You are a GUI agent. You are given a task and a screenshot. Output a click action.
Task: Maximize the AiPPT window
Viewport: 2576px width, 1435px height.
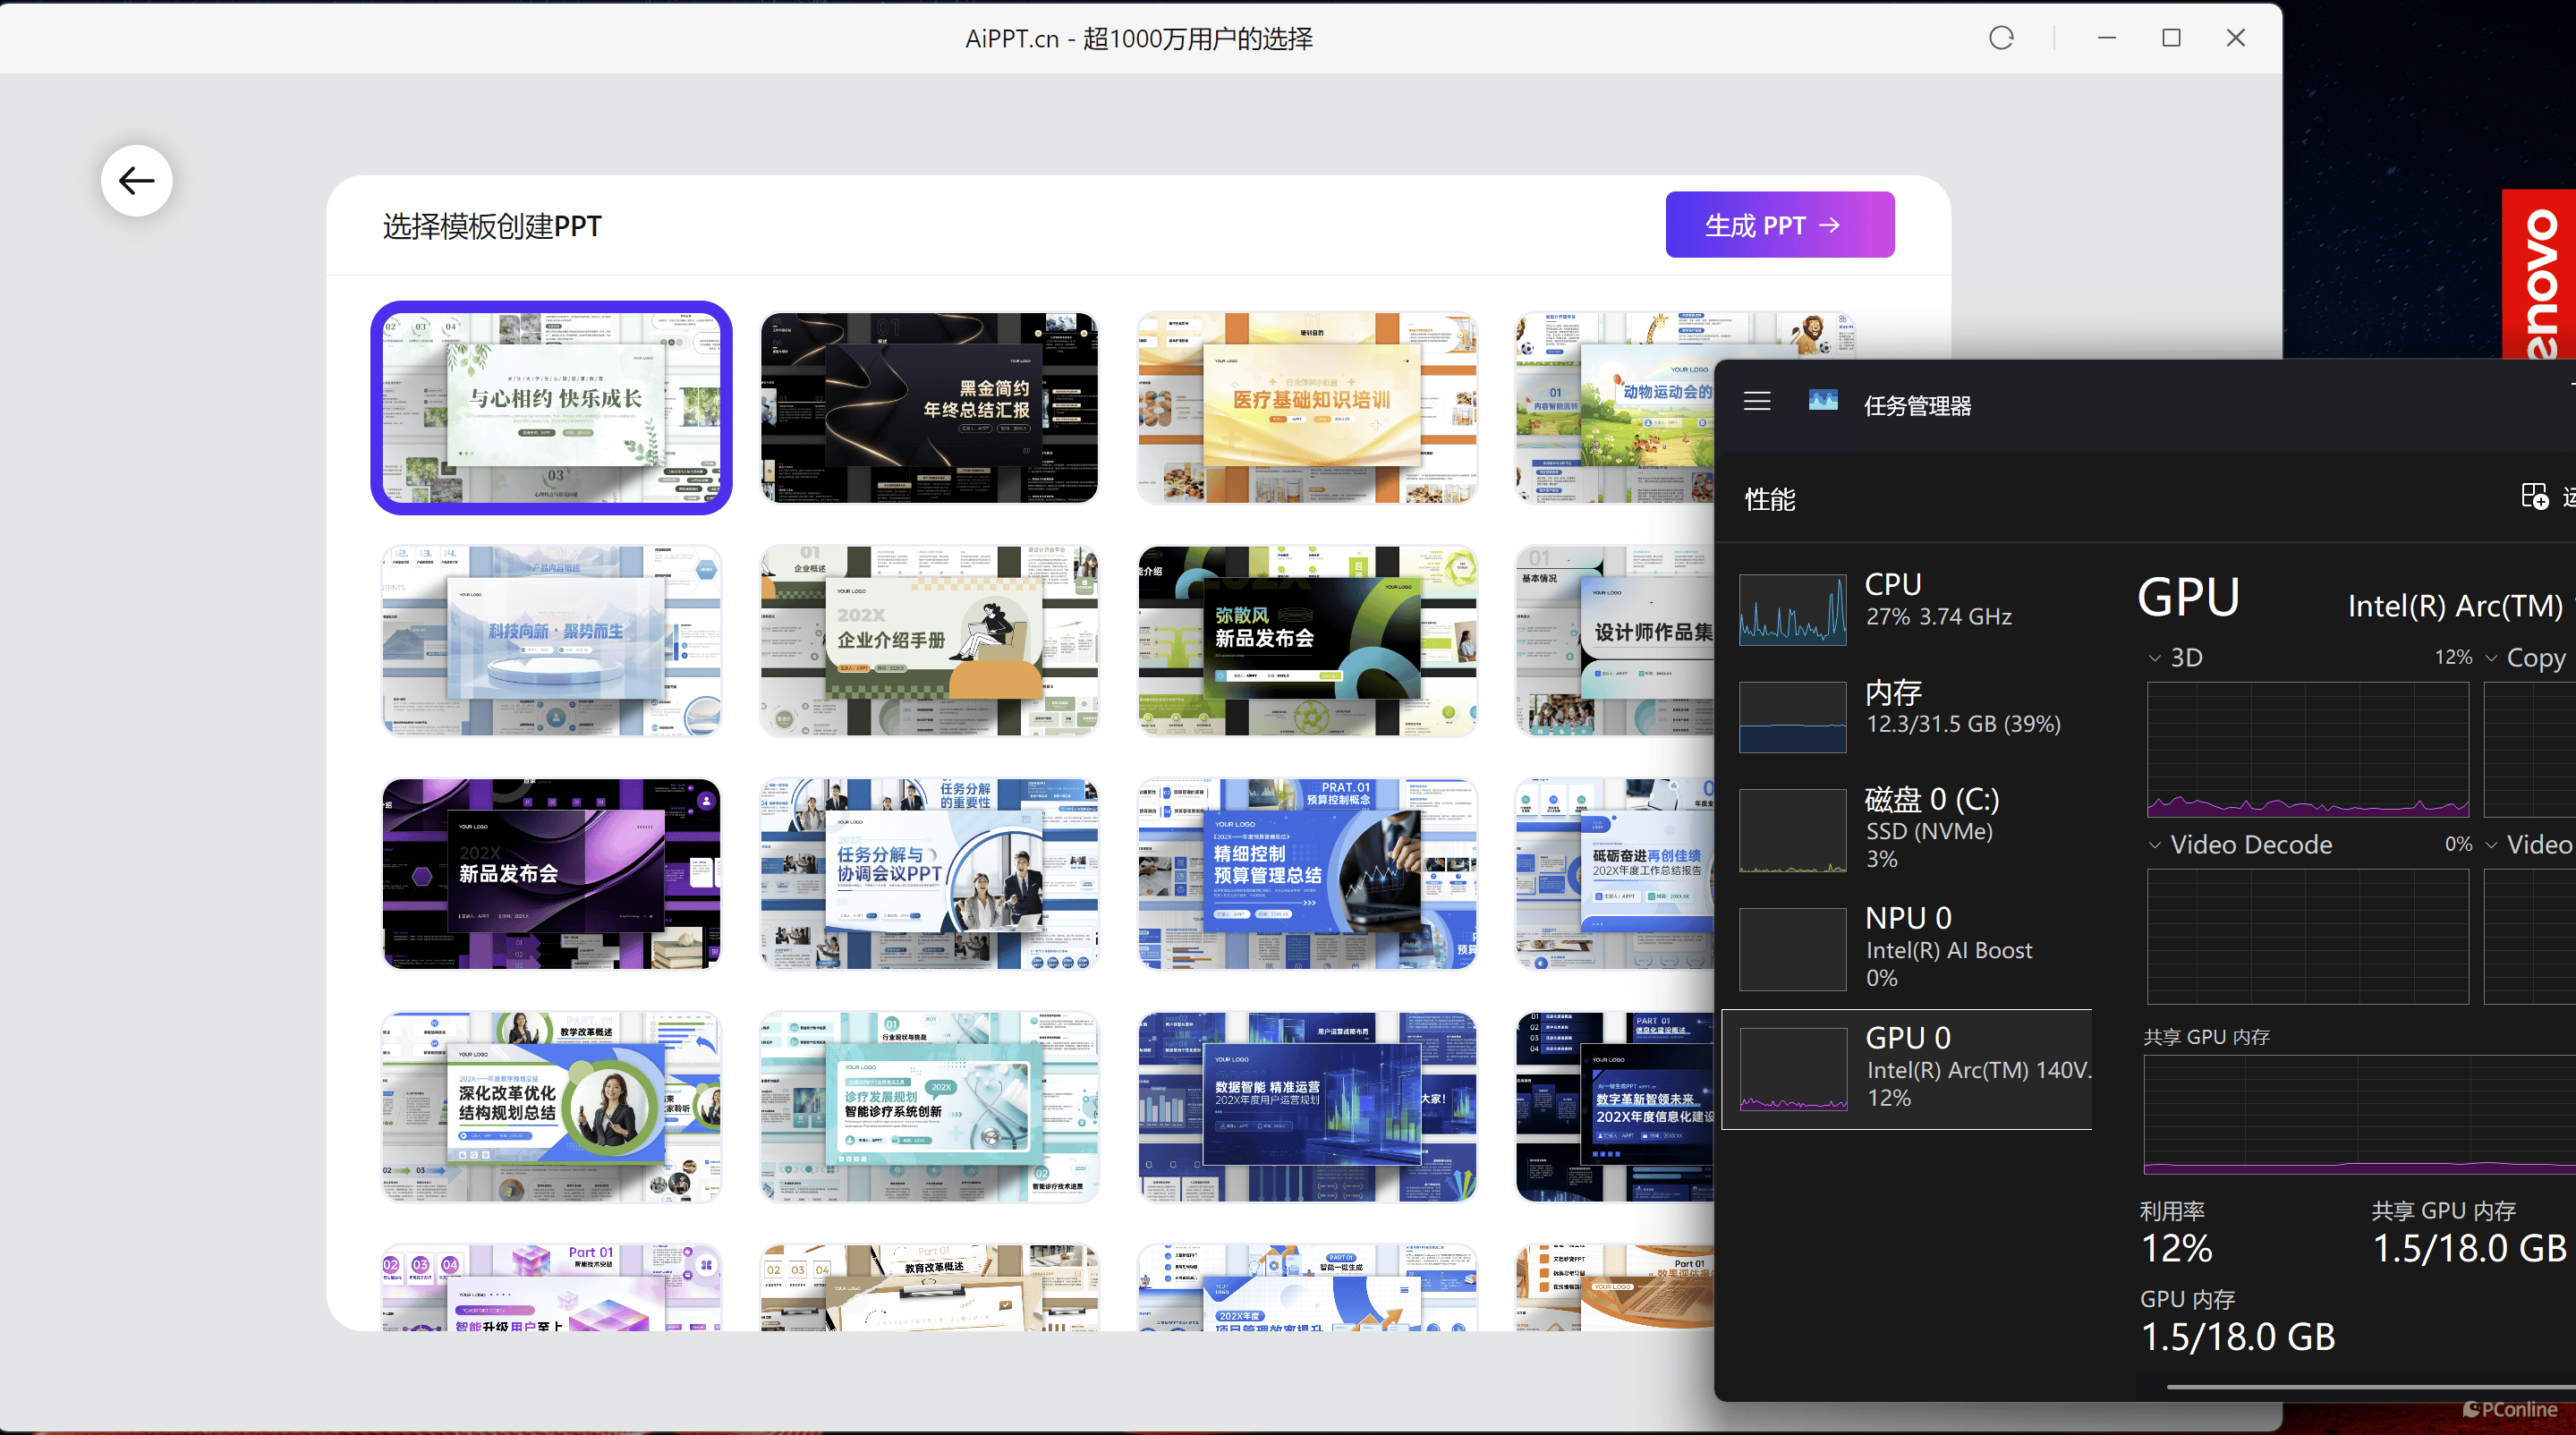[2171, 38]
